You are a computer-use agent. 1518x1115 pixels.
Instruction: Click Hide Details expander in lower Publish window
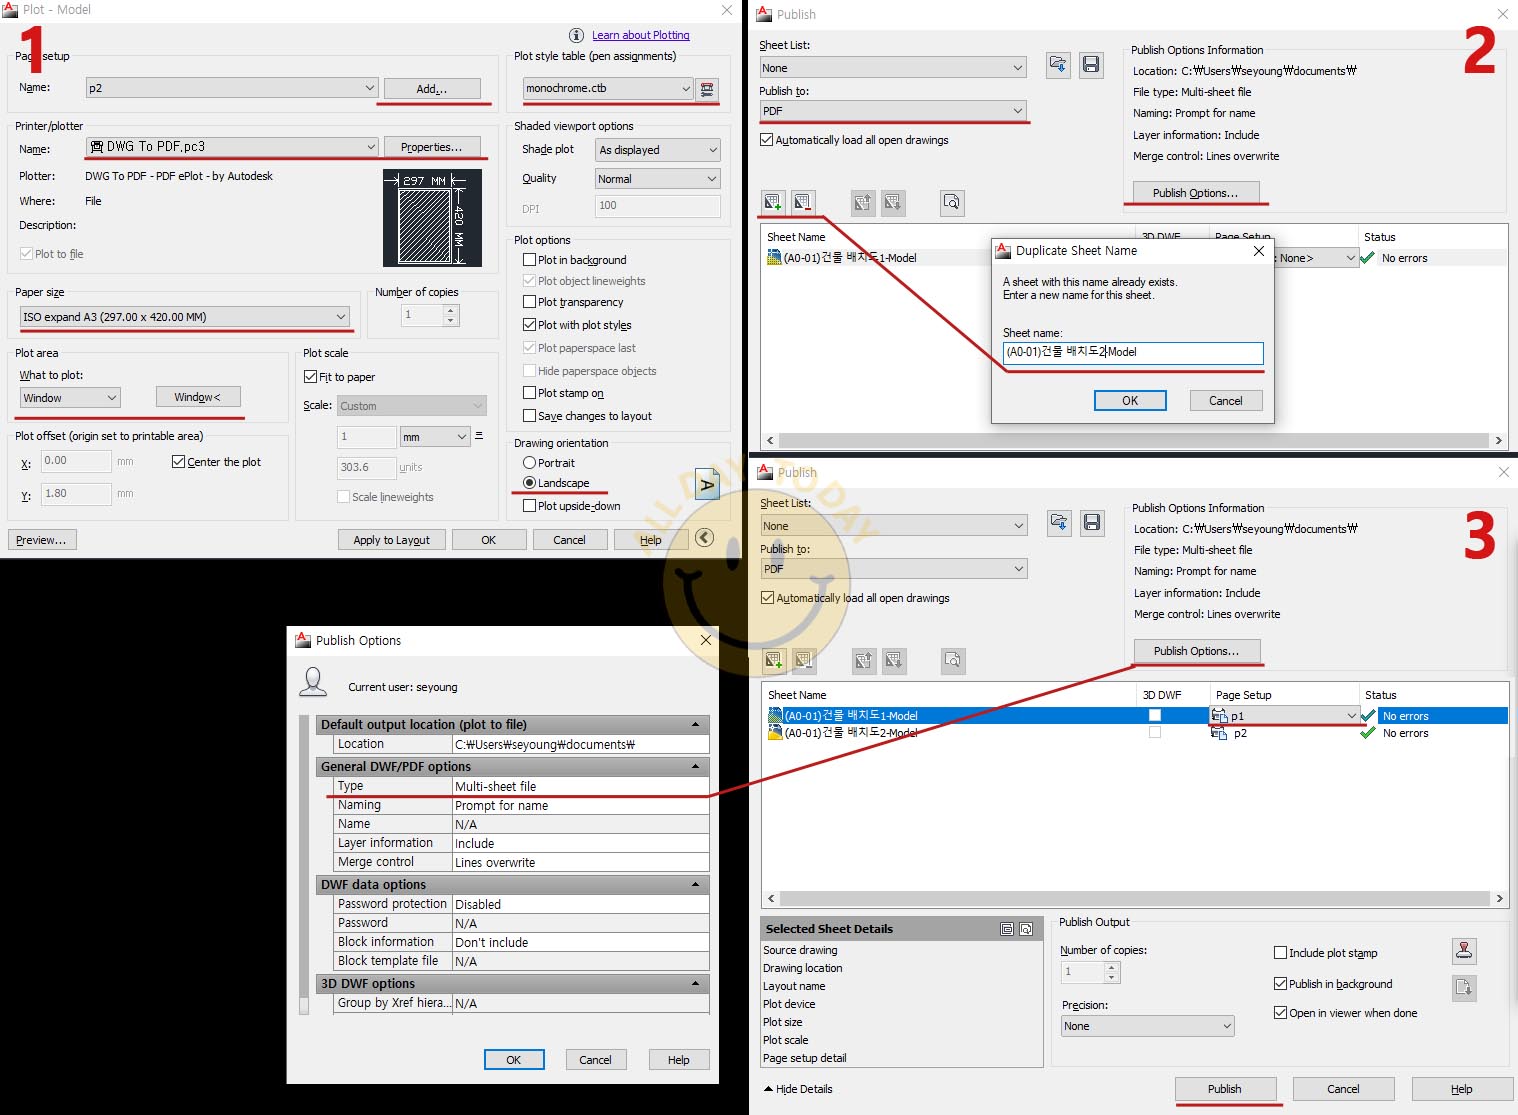pos(798,1089)
